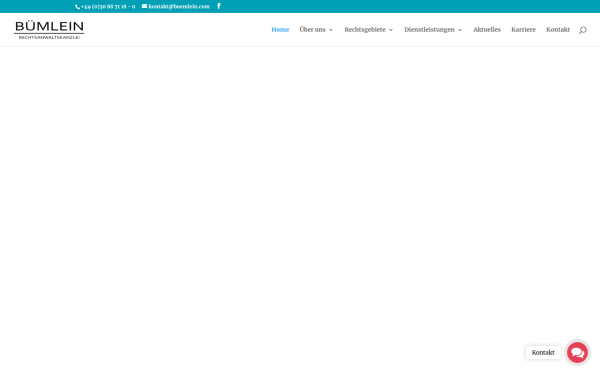600x375 pixels.
Task: Open the search magnifier icon
Action: tap(582, 30)
